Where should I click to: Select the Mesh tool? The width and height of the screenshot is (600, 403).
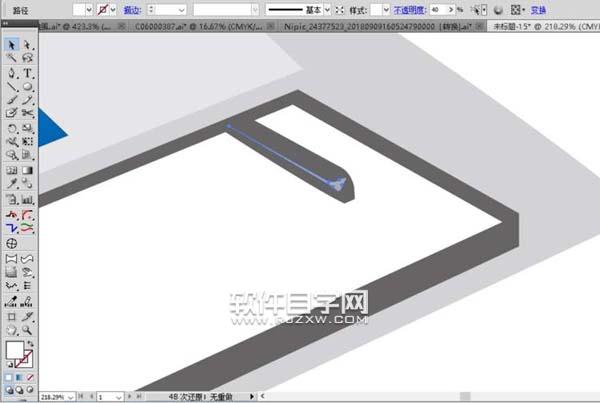tap(11, 170)
